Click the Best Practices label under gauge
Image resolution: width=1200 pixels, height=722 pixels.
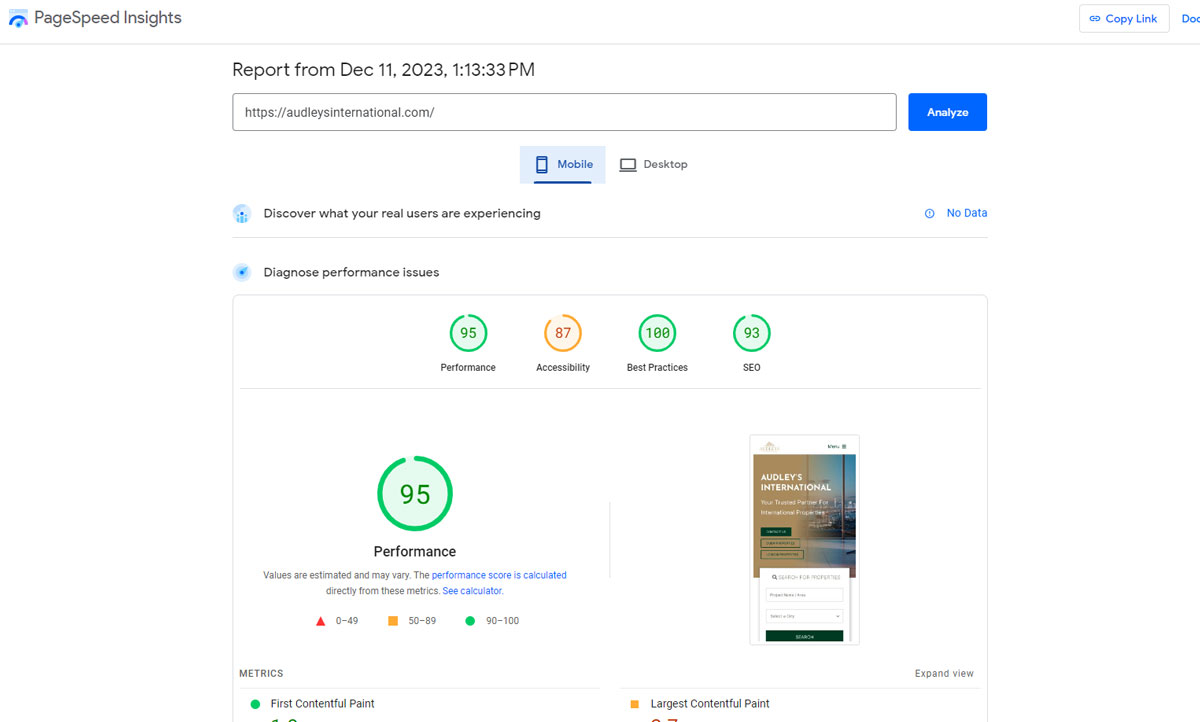pos(657,368)
